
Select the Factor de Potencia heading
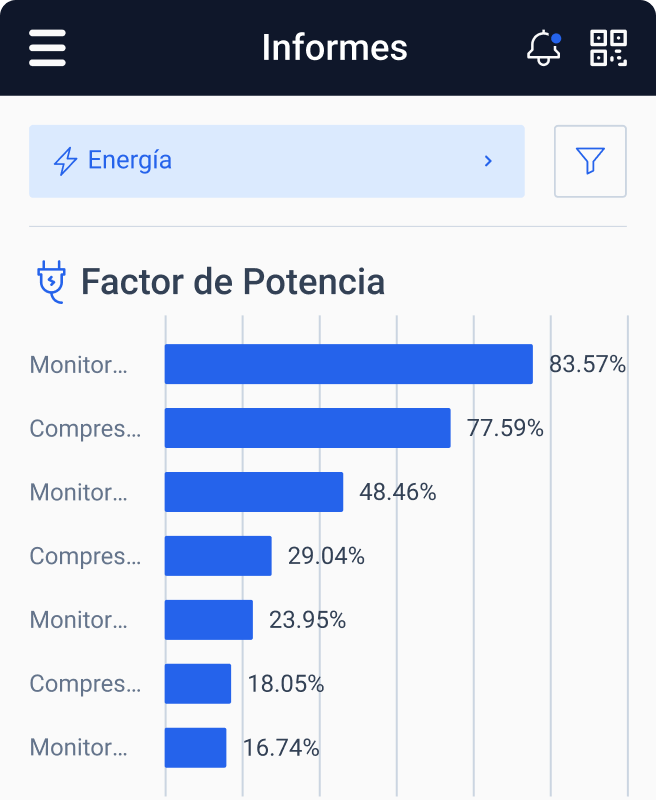(x=232, y=282)
